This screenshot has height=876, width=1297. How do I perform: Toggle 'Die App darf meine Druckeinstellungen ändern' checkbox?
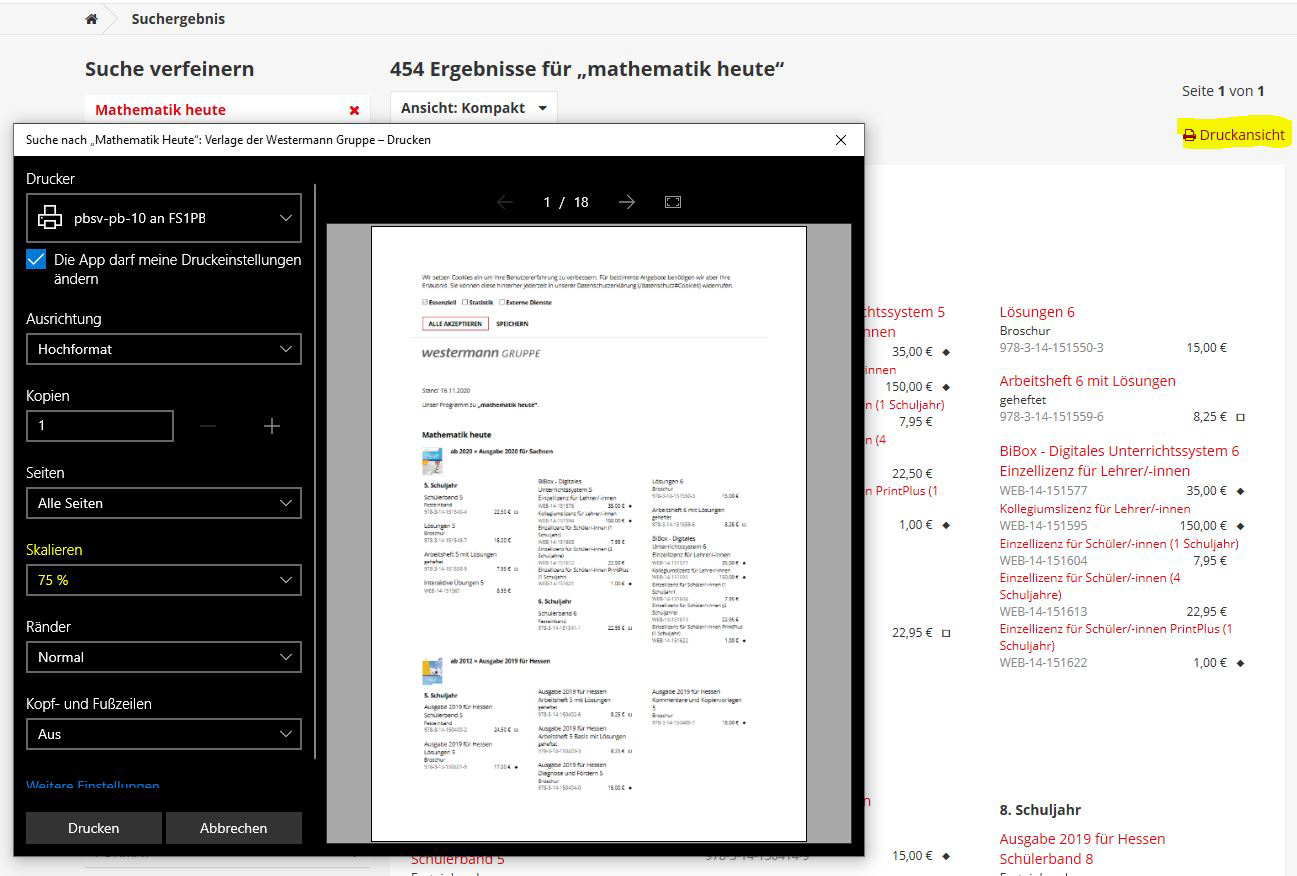pos(36,260)
